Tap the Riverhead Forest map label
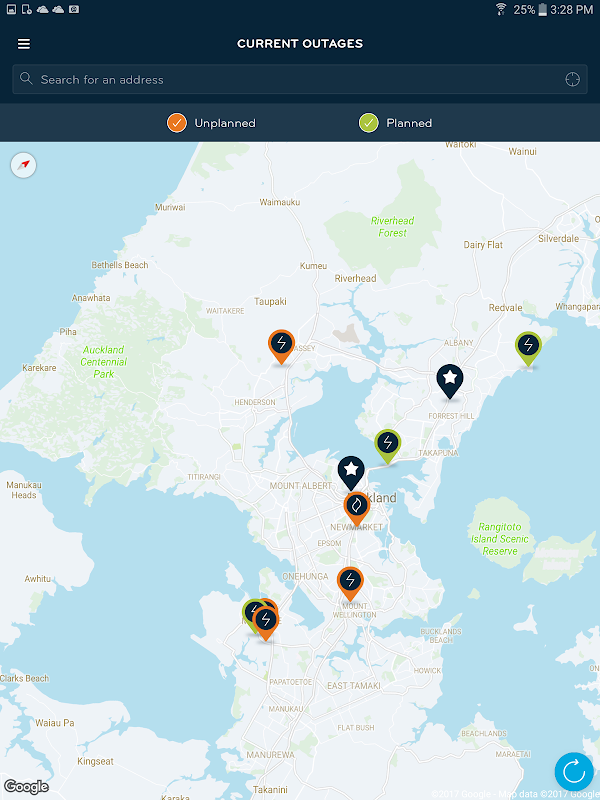This screenshot has height=800, width=600. pos(392,227)
